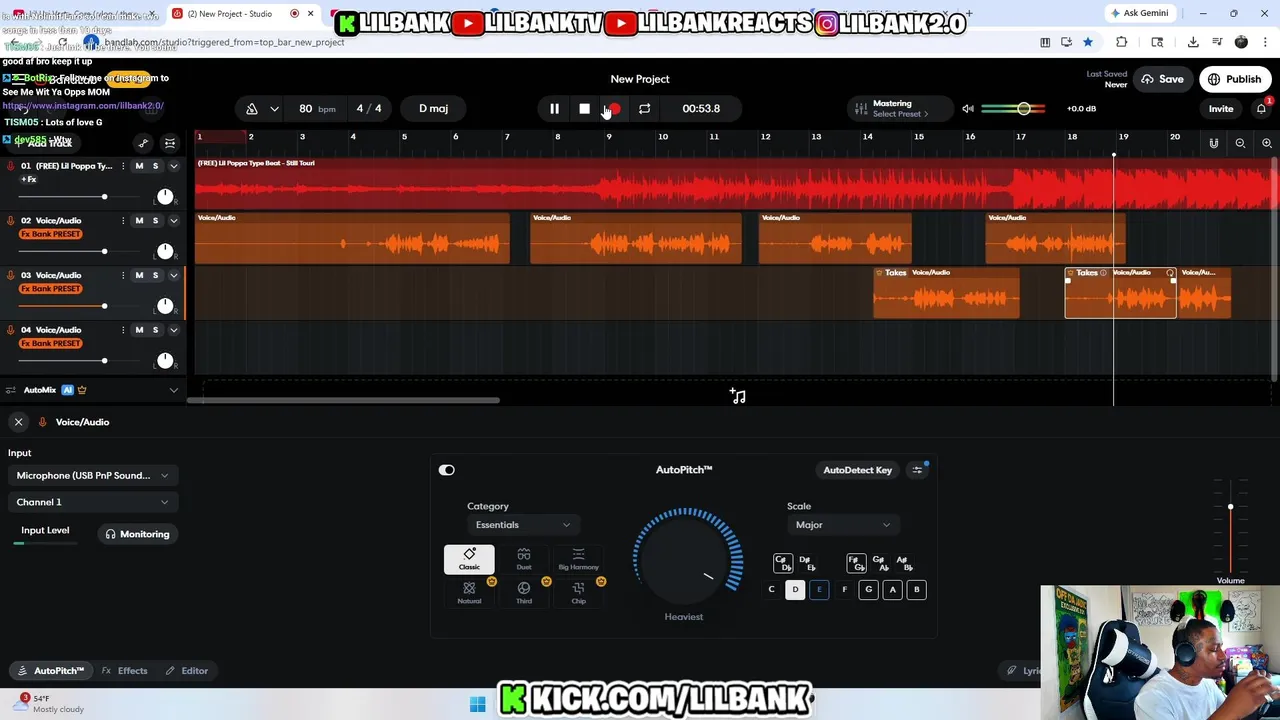Open AutoPitch advanced settings sliders icon
Viewport: 1280px width, 720px height.
click(x=917, y=470)
